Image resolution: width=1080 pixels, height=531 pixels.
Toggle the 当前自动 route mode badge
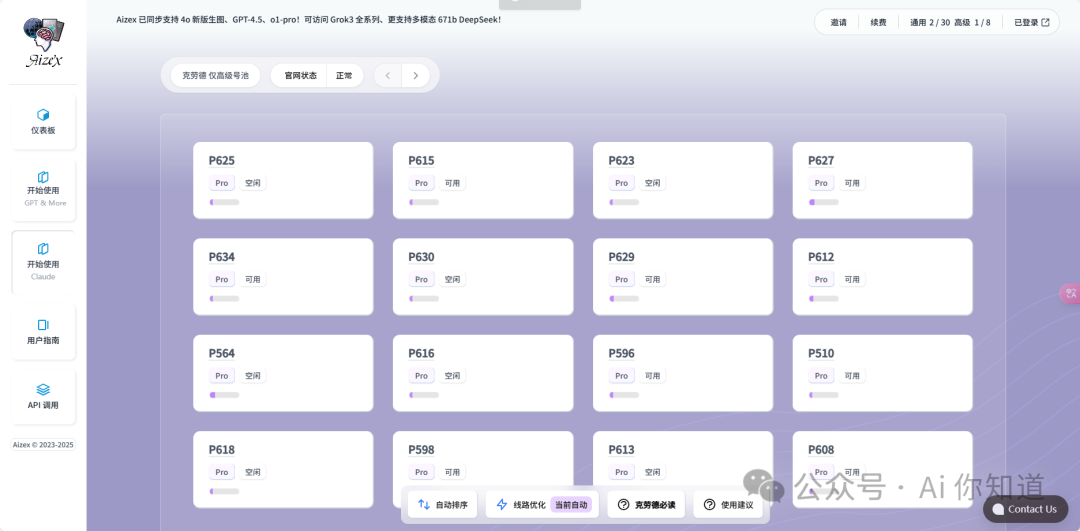click(571, 505)
